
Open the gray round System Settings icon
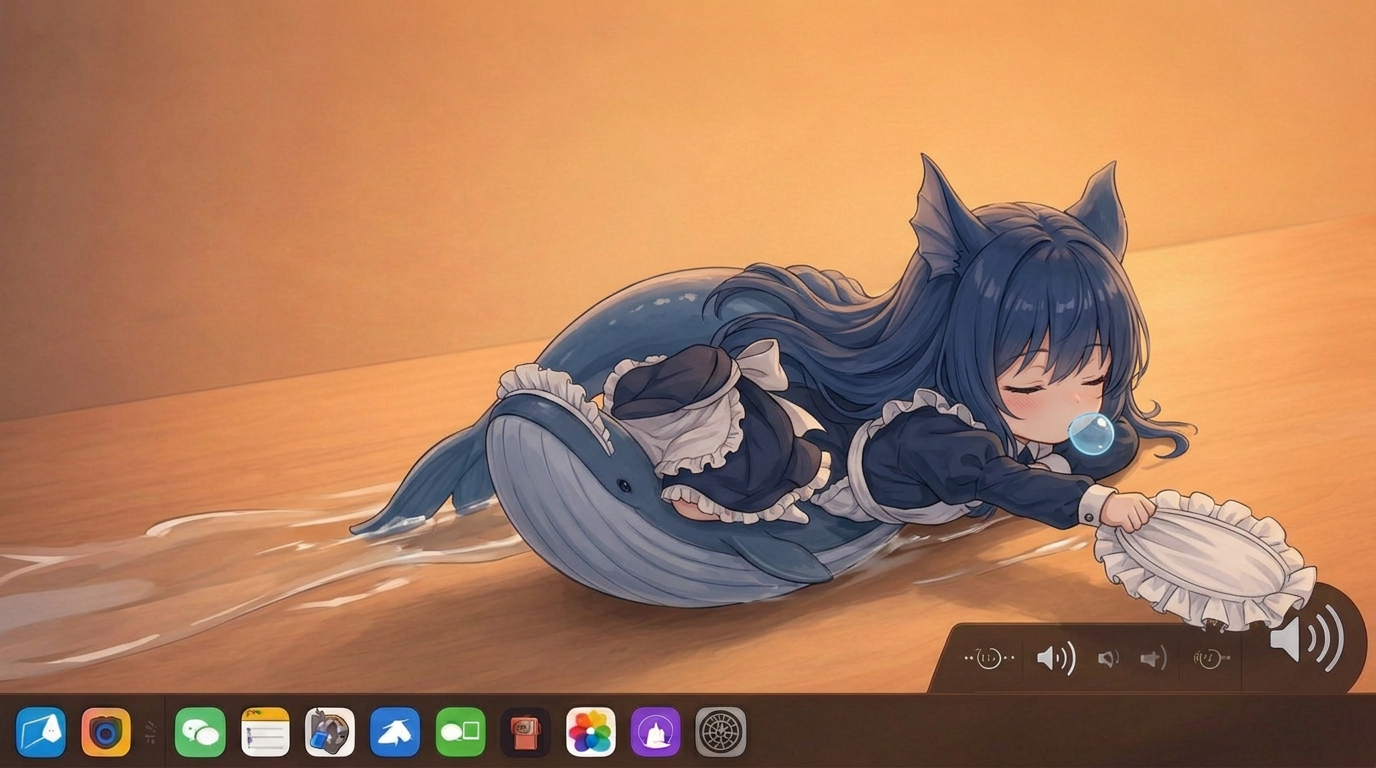(721, 732)
